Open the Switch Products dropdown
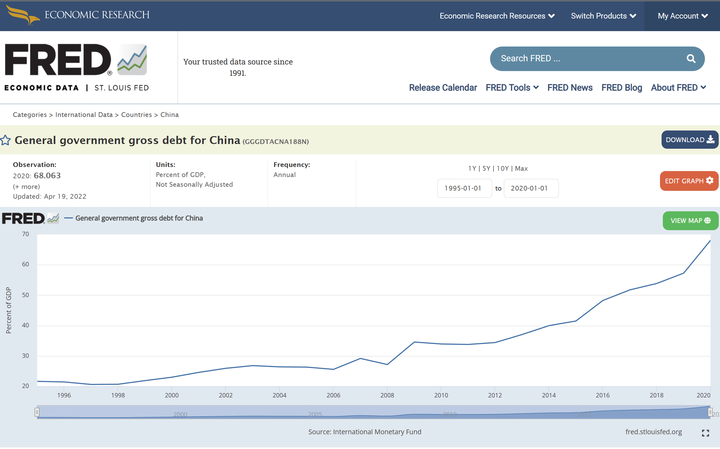The image size is (720, 449). [x=603, y=16]
